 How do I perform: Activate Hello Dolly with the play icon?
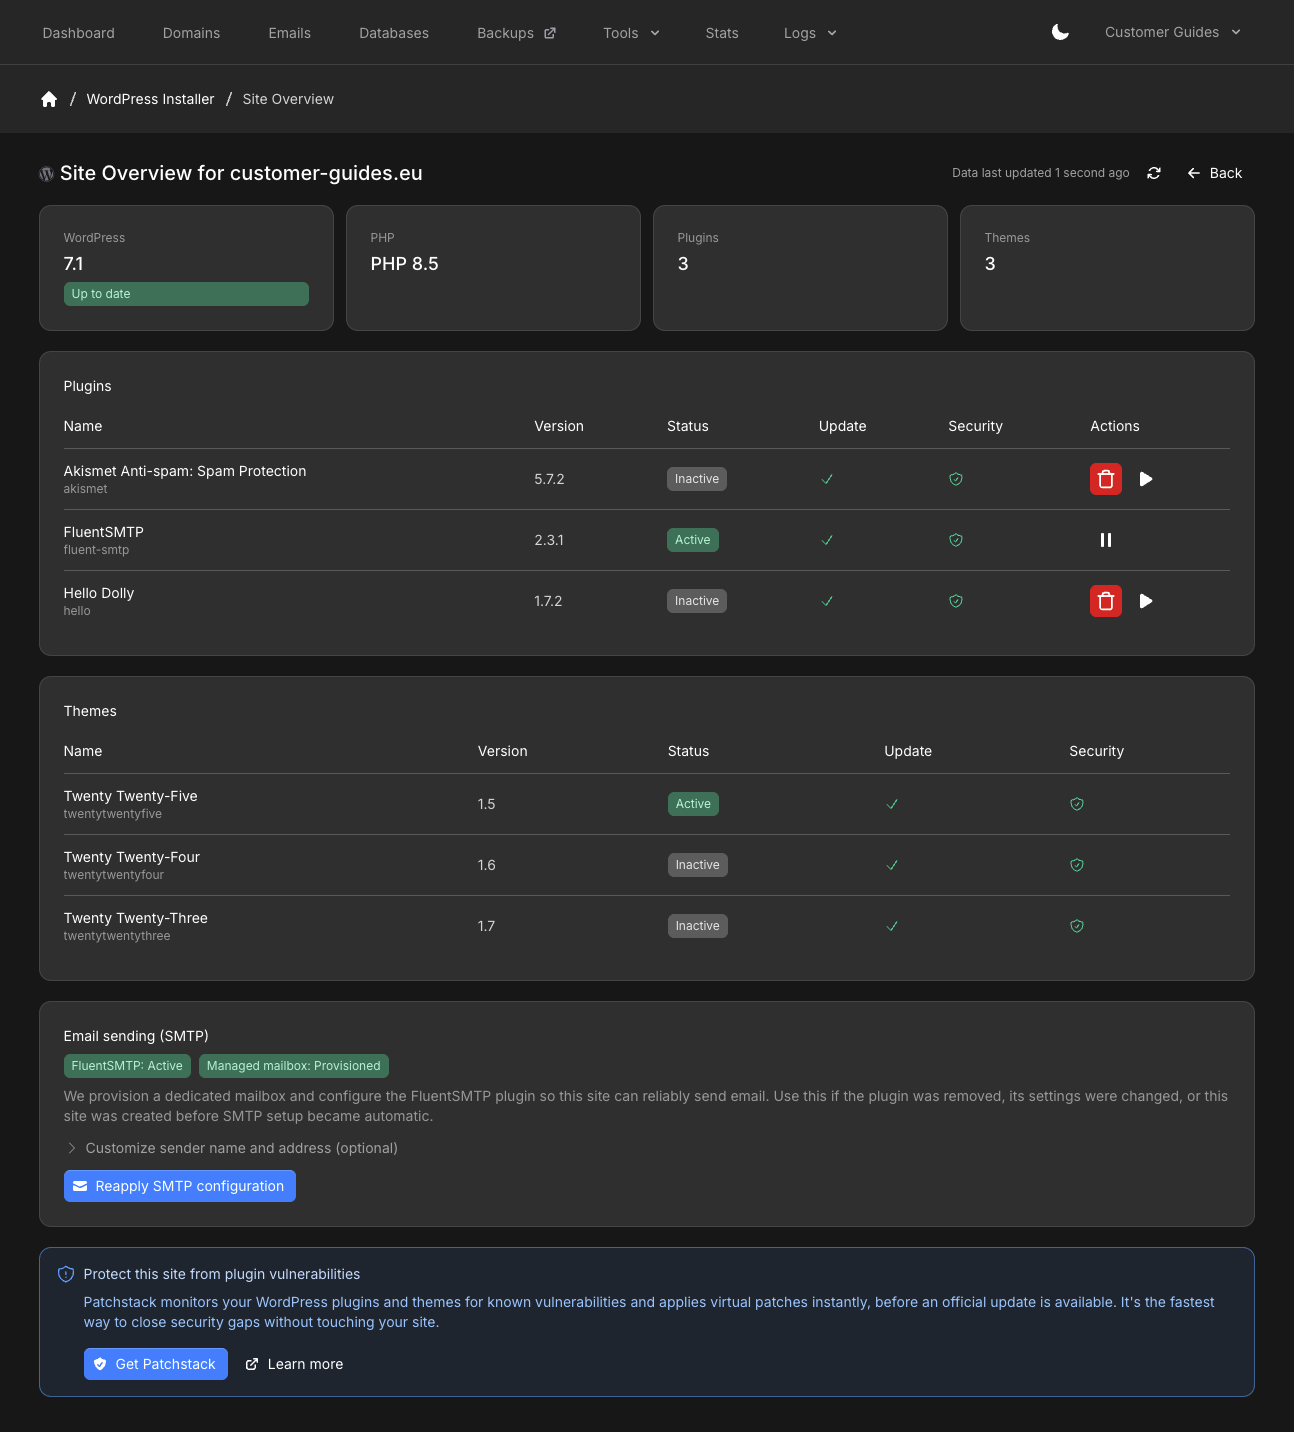1146,601
